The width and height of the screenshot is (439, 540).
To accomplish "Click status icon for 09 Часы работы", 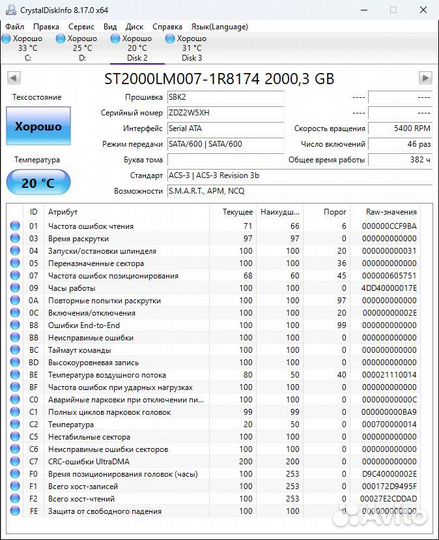I will (x=15, y=288).
